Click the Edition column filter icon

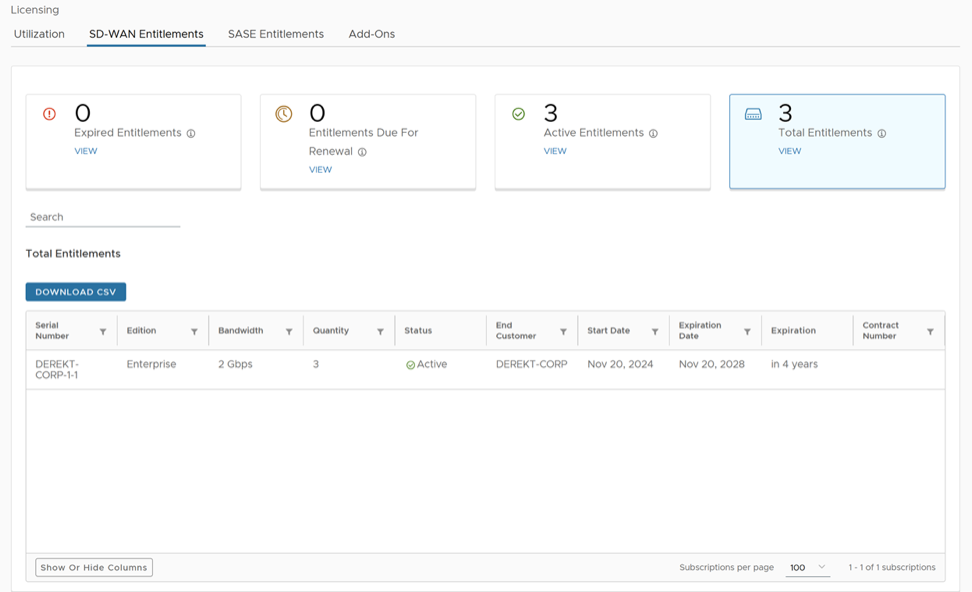click(x=194, y=332)
